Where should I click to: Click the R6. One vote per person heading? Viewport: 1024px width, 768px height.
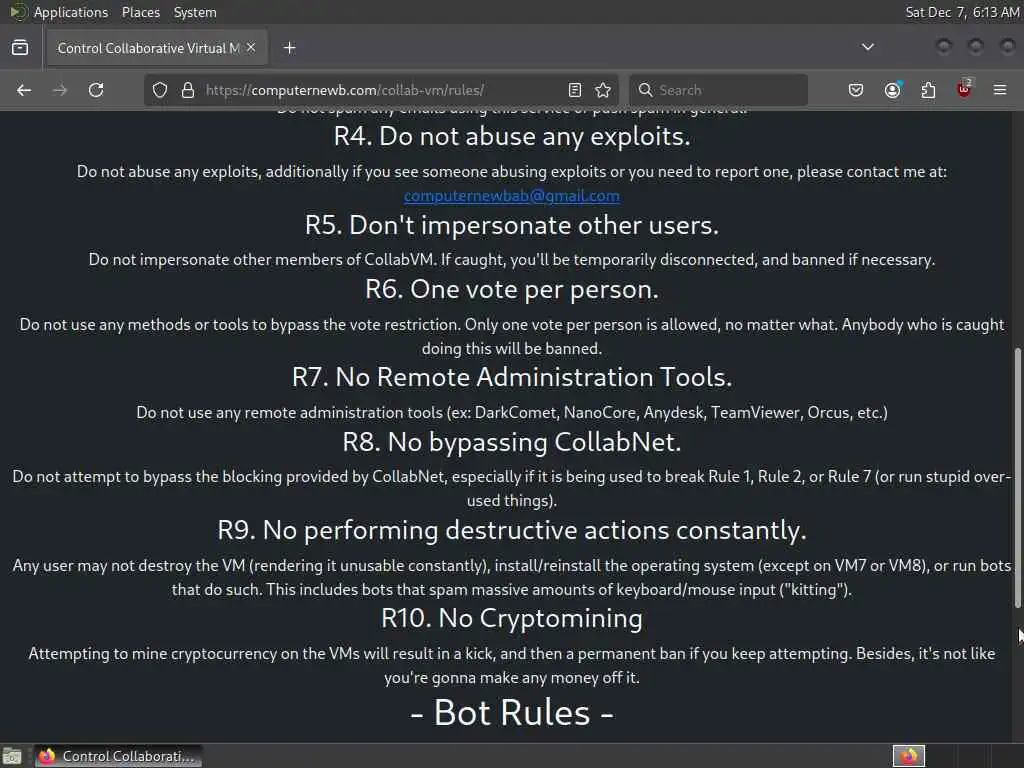click(512, 289)
